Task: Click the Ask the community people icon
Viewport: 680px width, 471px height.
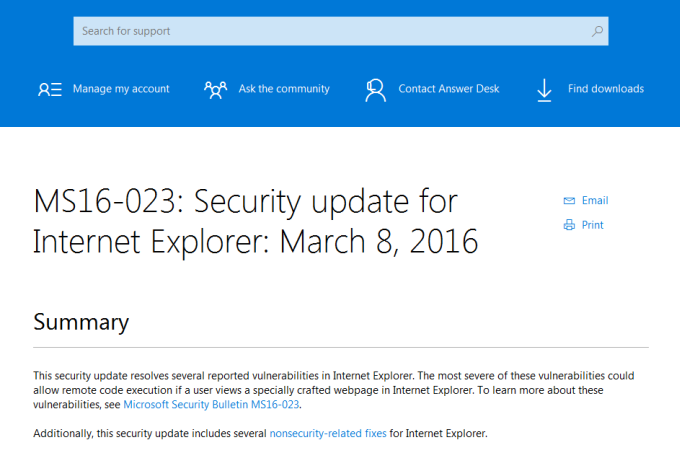Action: click(215, 89)
